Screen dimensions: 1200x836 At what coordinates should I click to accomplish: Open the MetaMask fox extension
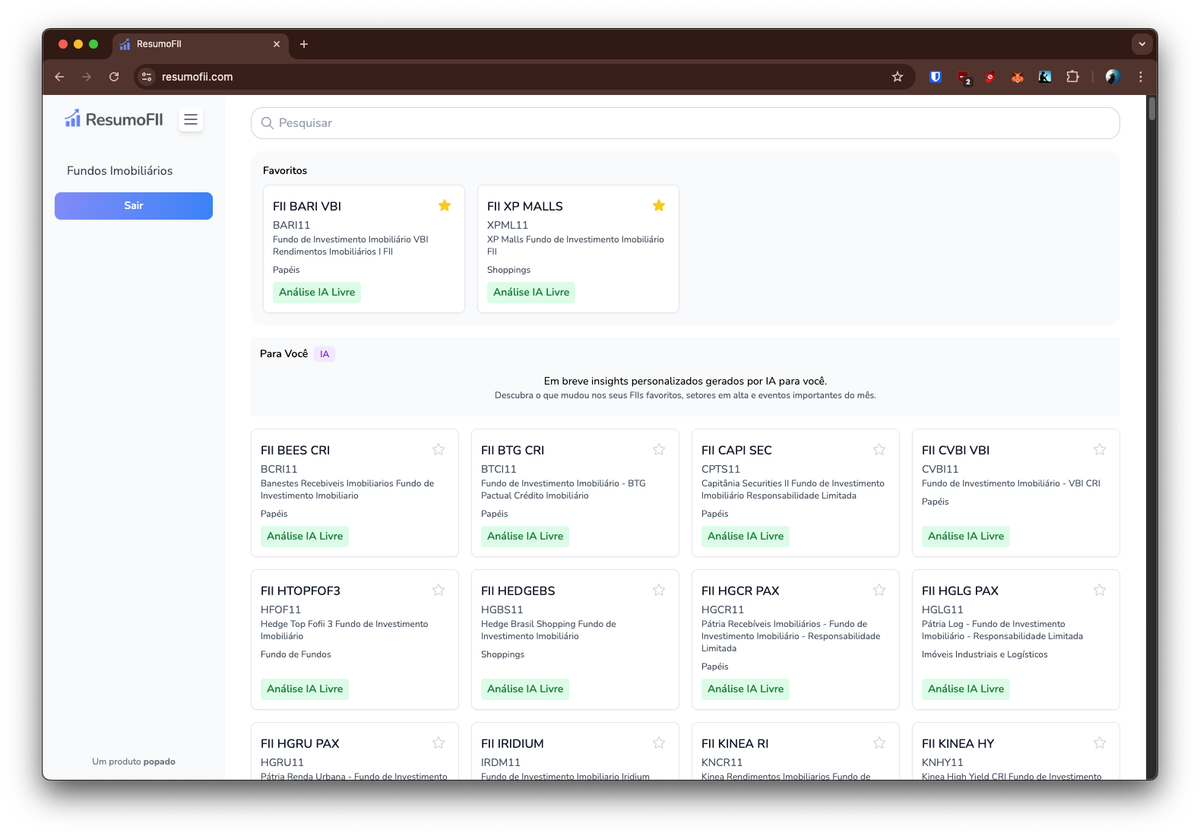(1017, 77)
